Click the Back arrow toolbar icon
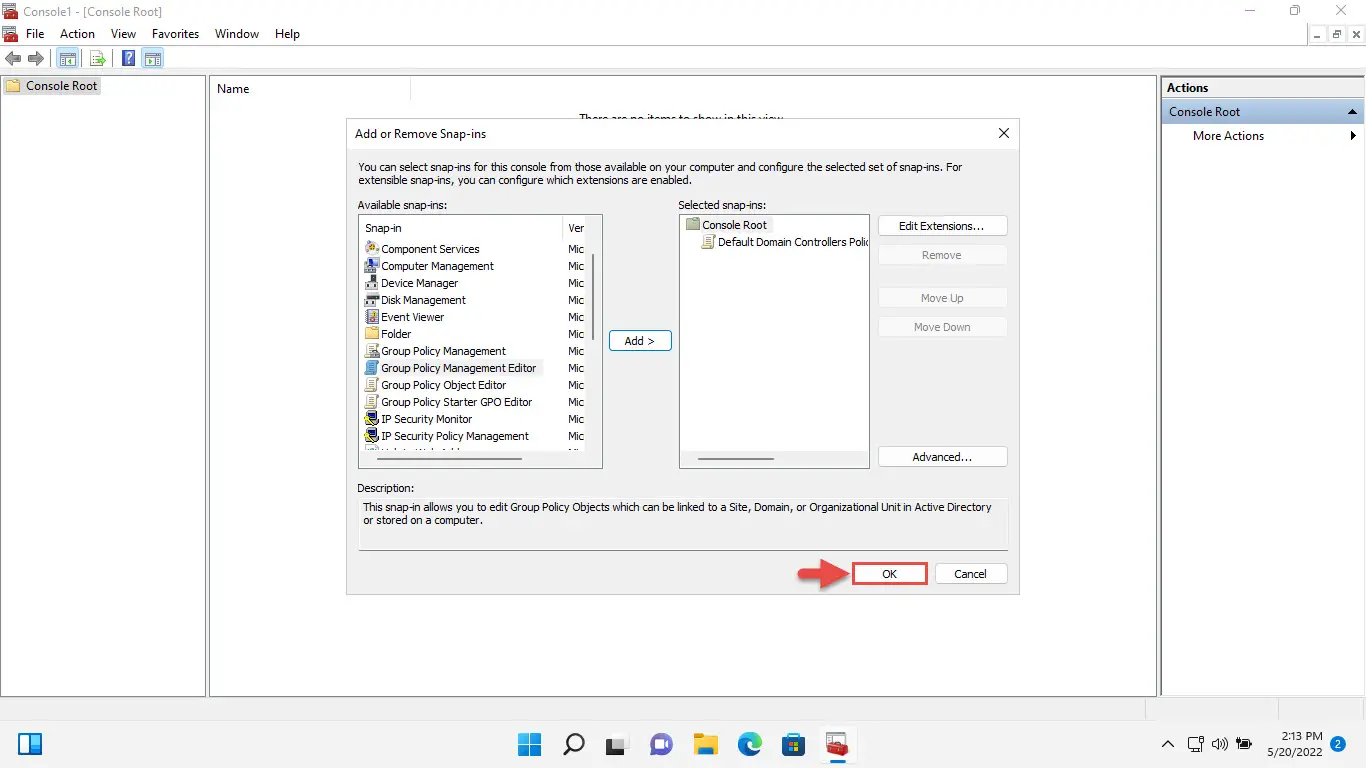This screenshot has height=768, width=1366. tap(13, 59)
